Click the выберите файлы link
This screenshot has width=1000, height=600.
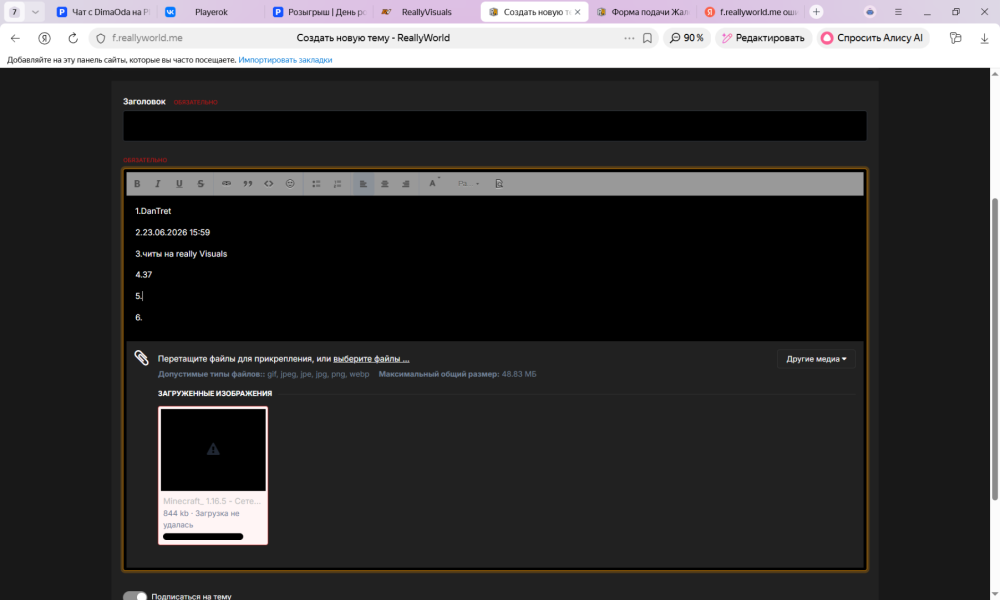click(371, 358)
